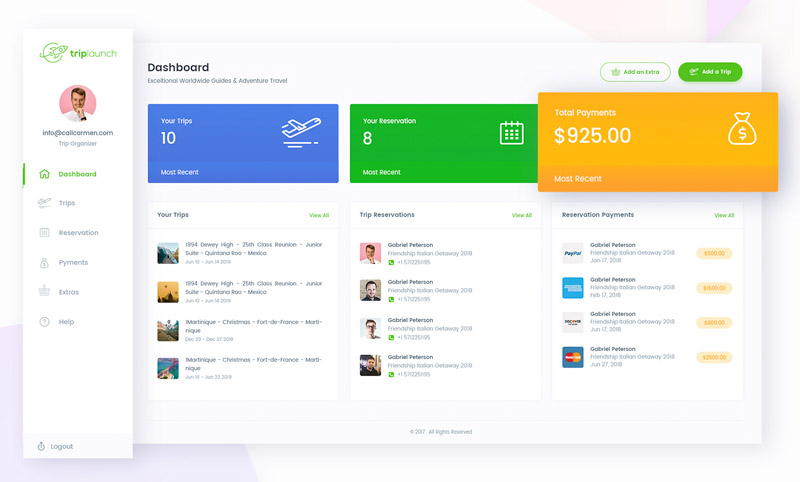Image resolution: width=800 pixels, height=482 pixels.
Task: Click the $925.00 total payments value
Action: [592, 136]
